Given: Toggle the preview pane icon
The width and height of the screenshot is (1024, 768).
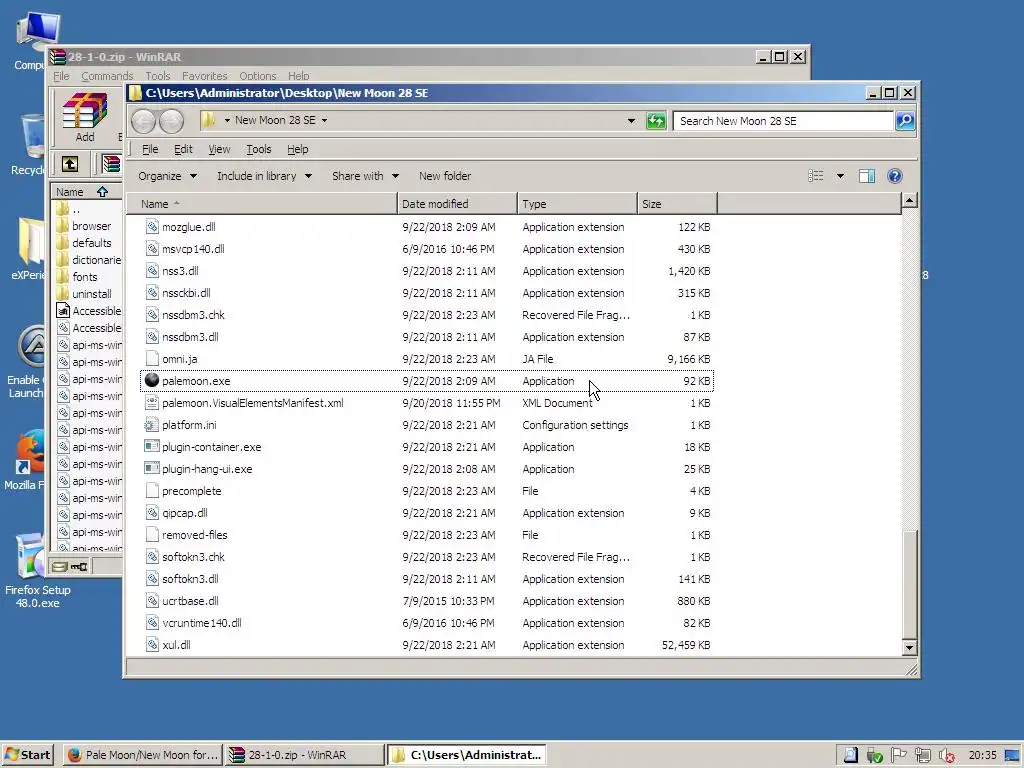Looking at the screenshot, I should [867, 176].
